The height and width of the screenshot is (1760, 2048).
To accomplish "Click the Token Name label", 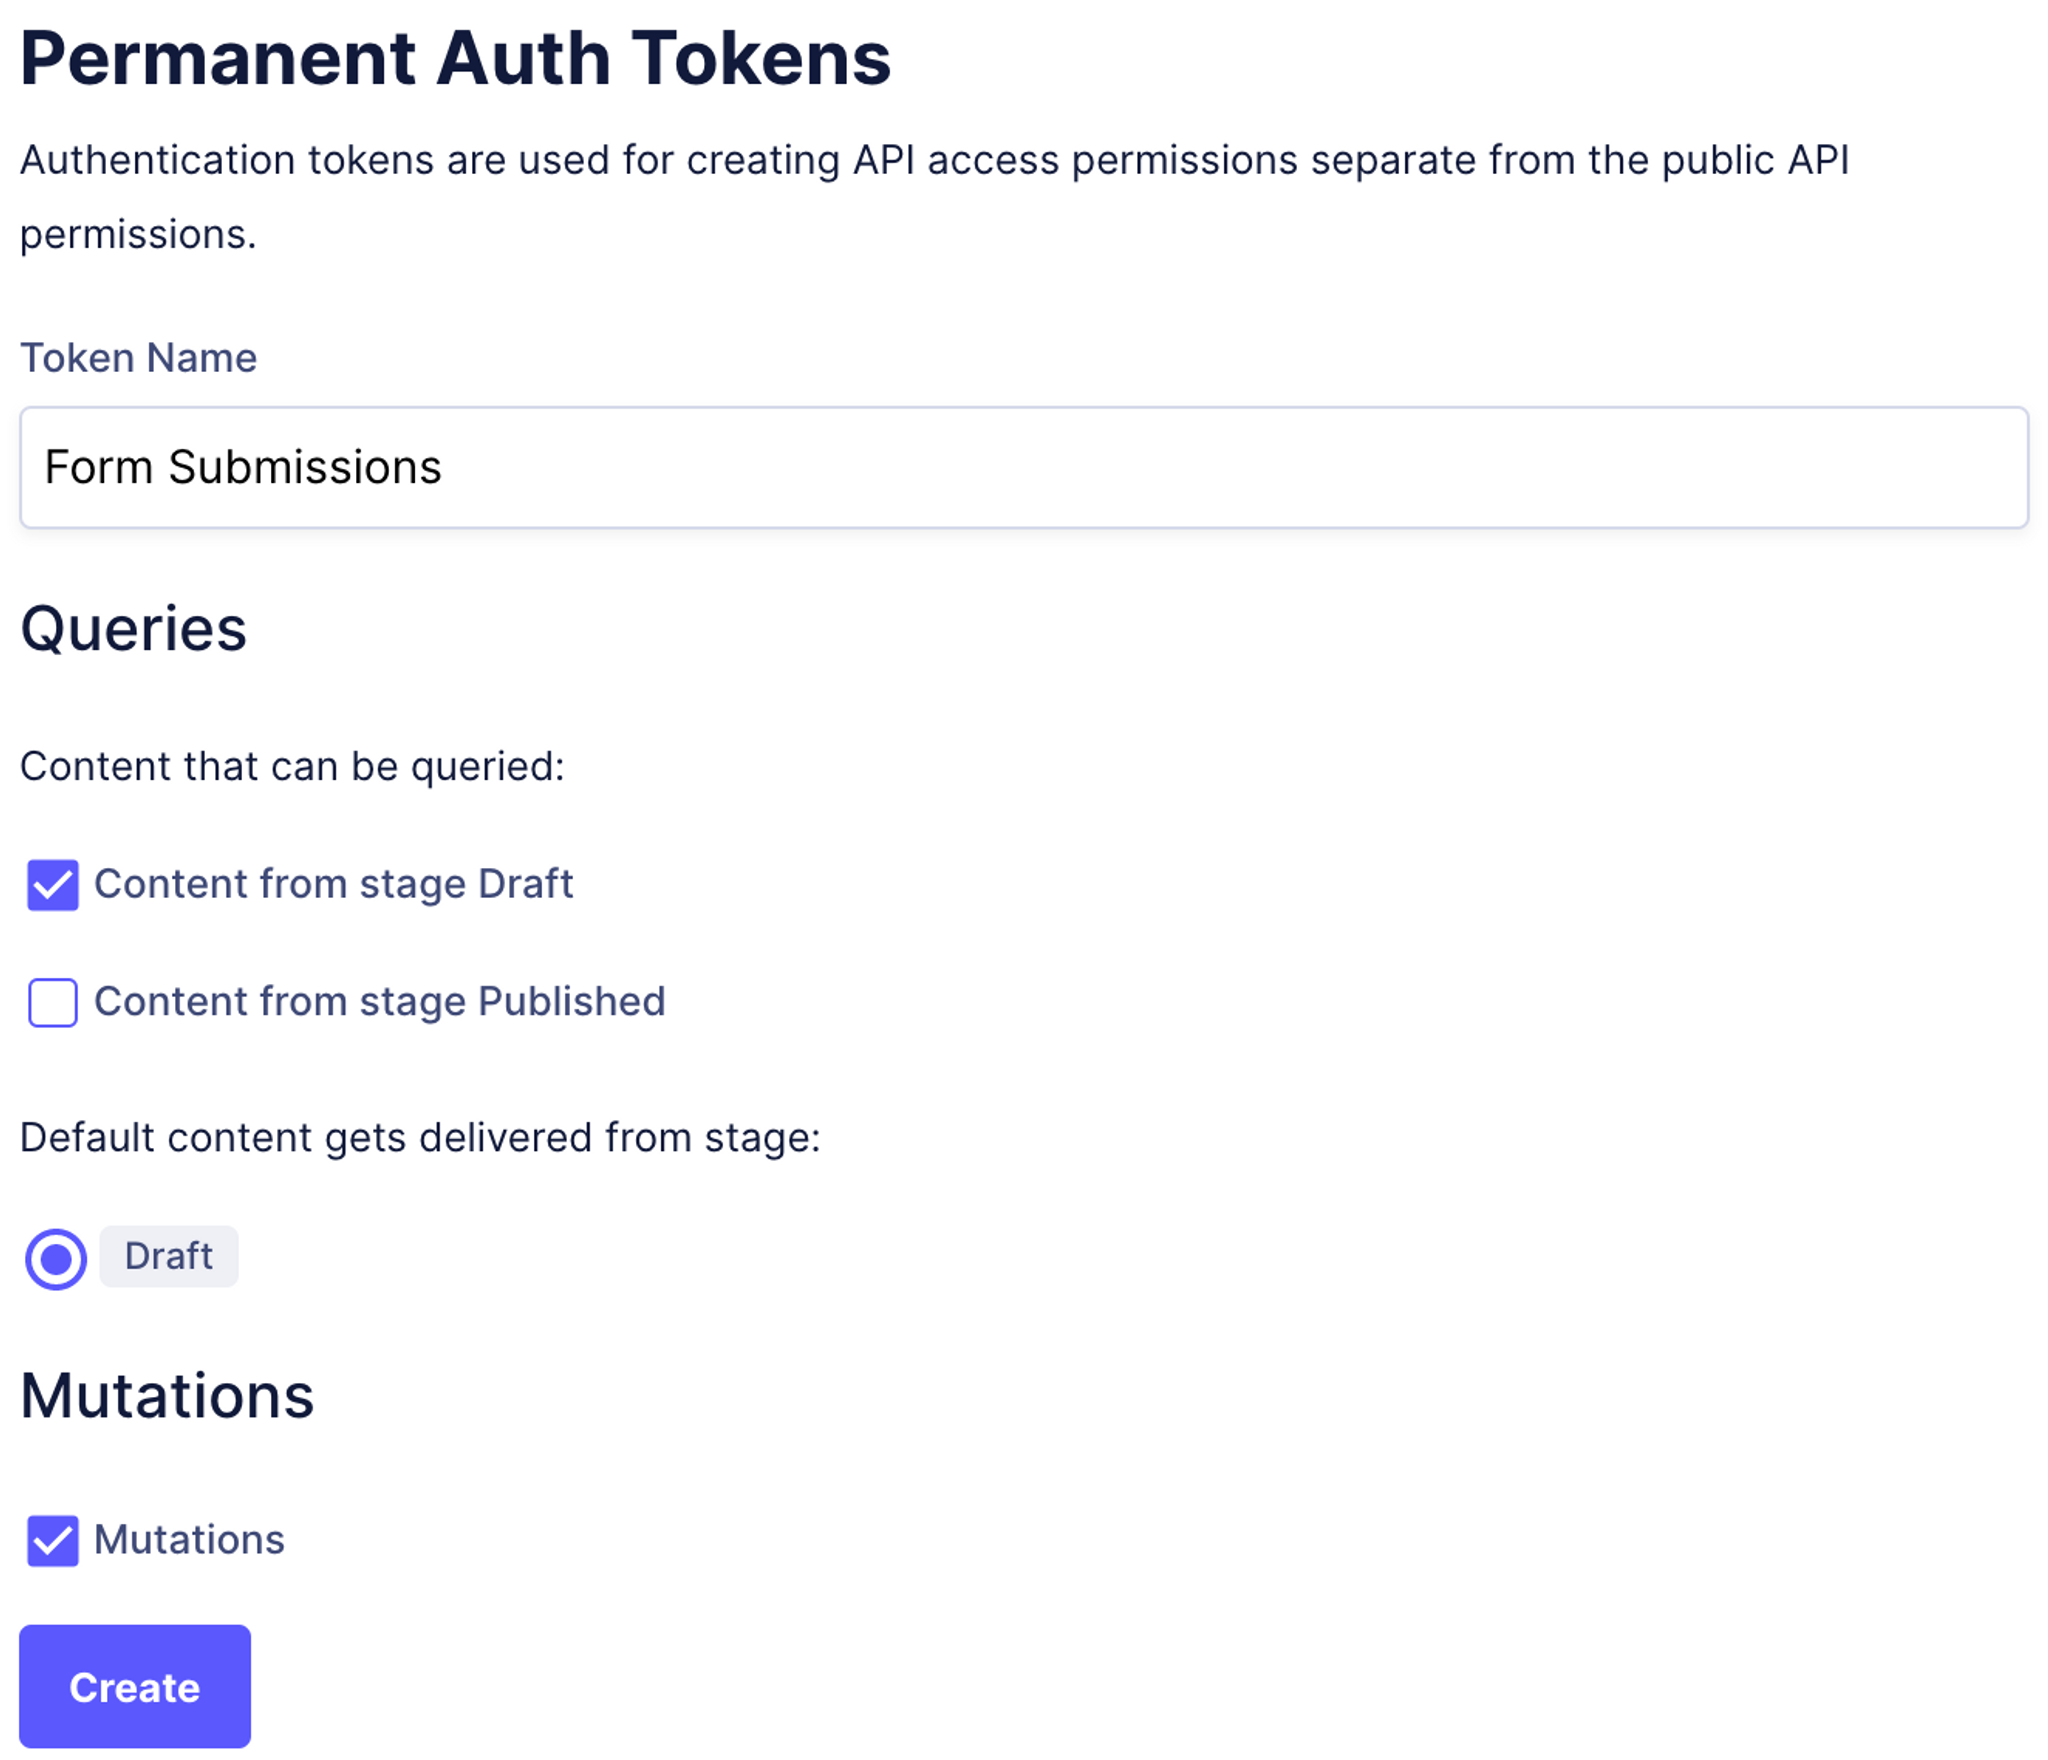I will point(138,358).
